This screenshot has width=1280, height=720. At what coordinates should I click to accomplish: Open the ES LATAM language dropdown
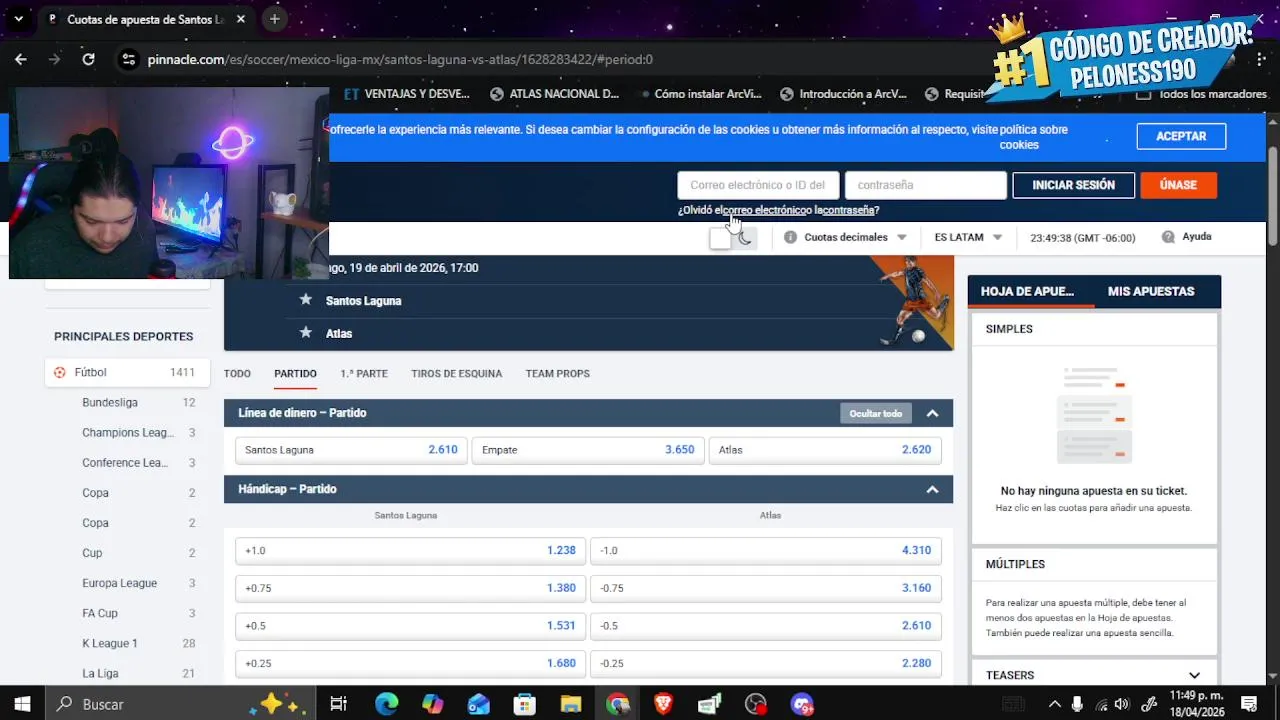click(x=968, y=237)
